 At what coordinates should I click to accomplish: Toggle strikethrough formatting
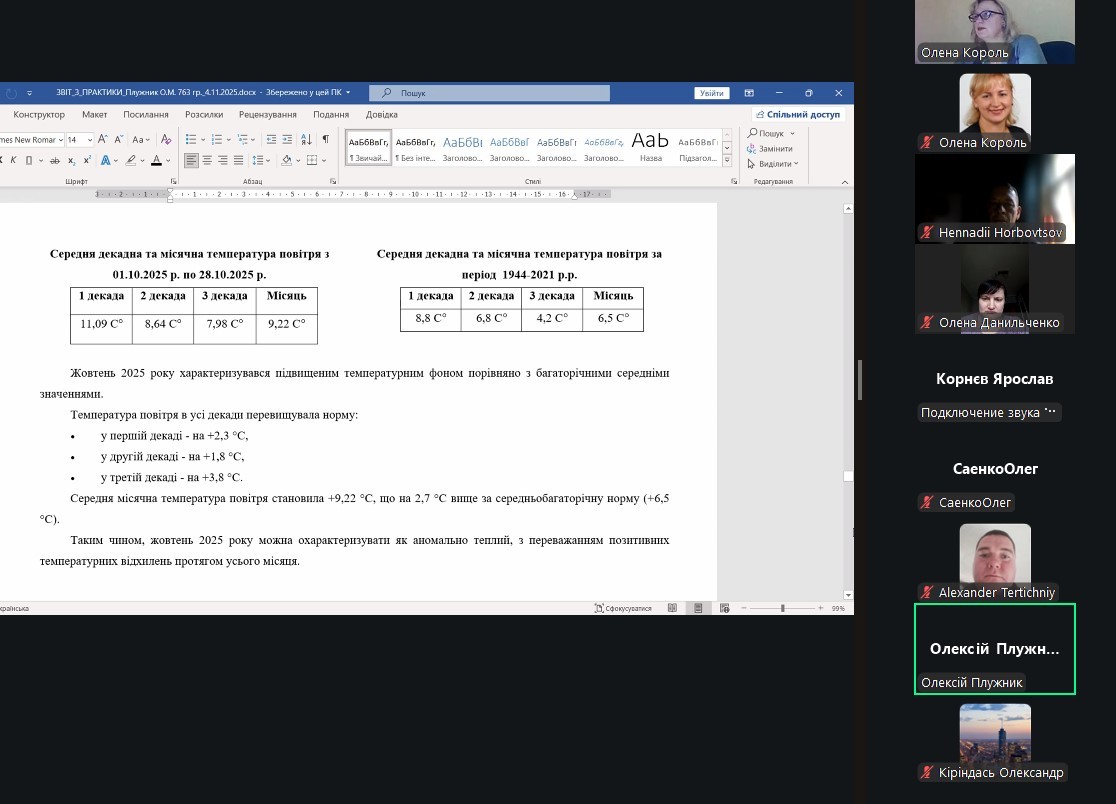tap(56, 160)
